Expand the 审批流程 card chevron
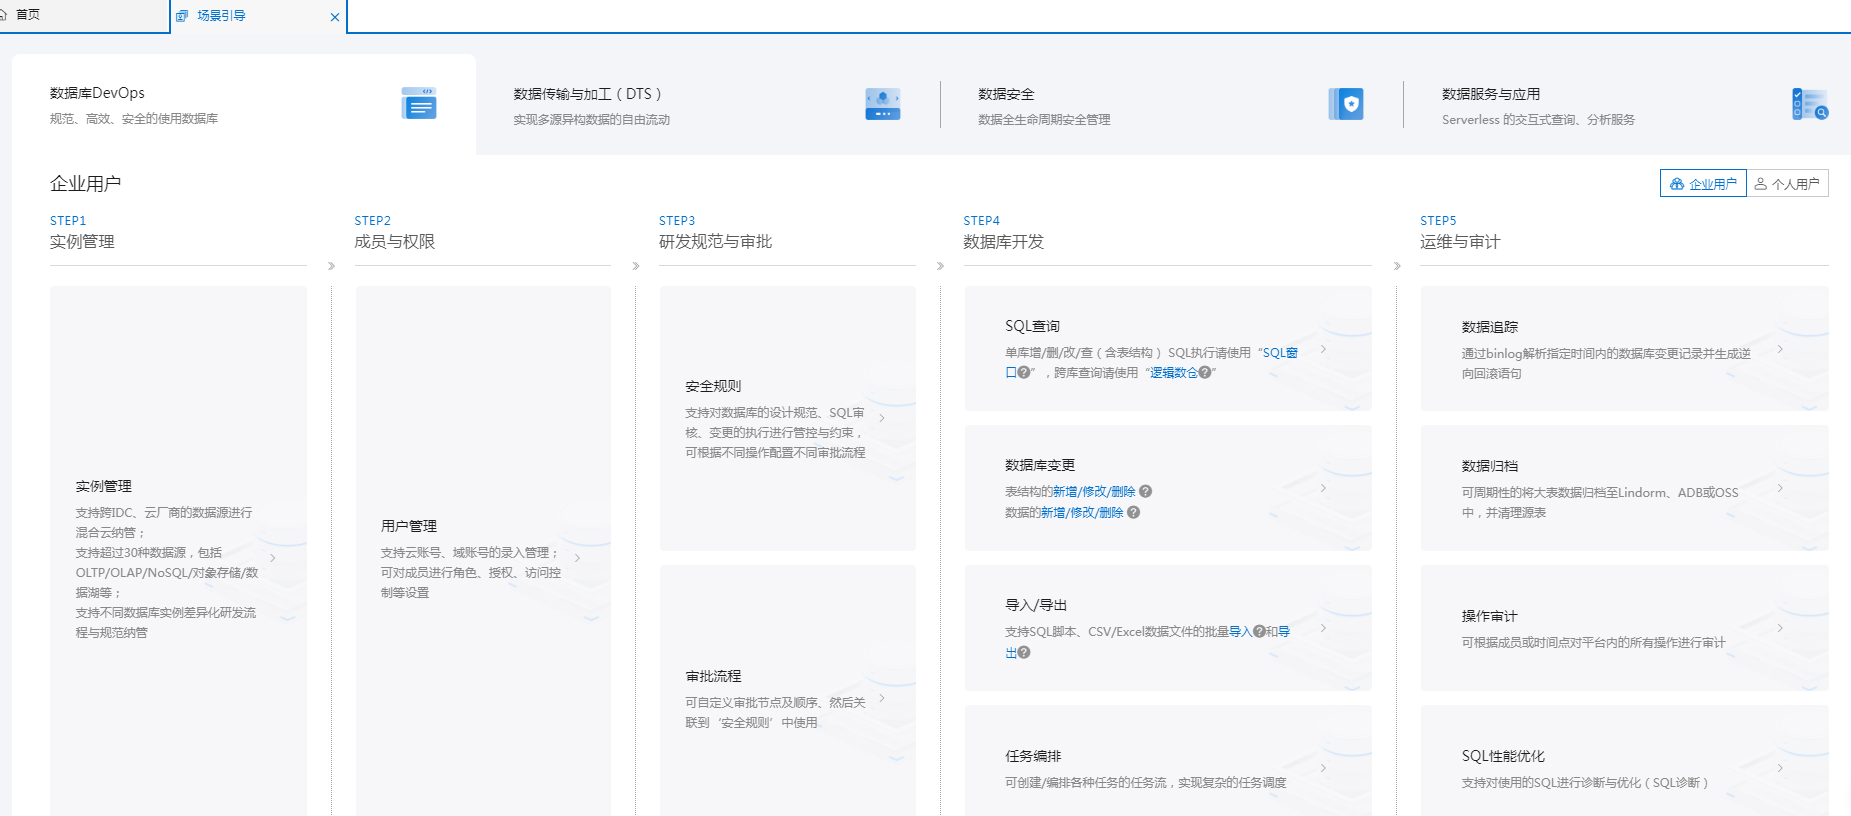This screenshot has height=816, width=1851. tap(882, 698)
